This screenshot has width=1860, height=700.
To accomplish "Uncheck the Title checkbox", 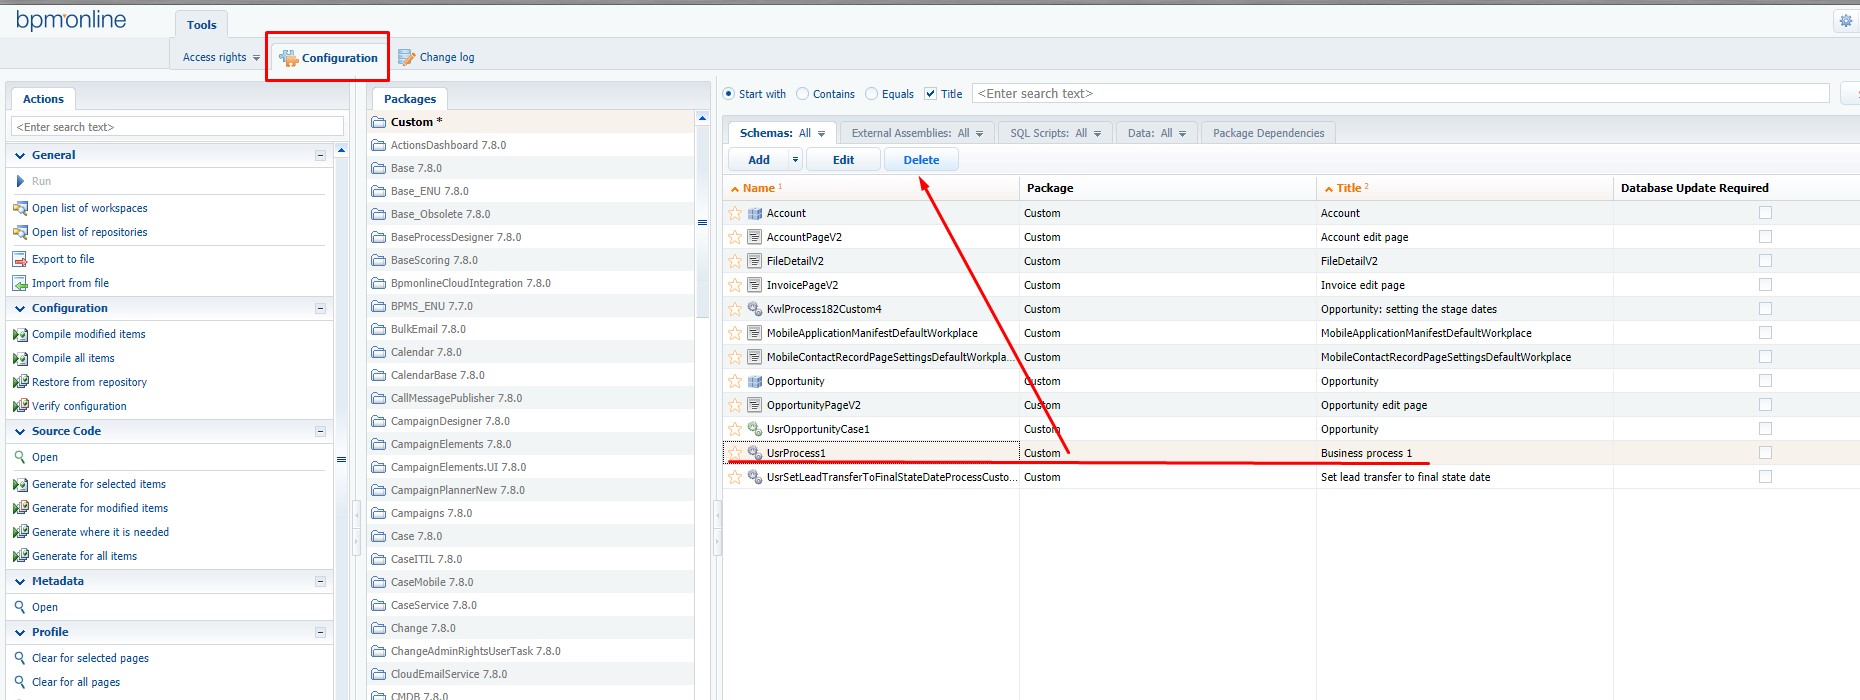I will click(x=930, y=94).
